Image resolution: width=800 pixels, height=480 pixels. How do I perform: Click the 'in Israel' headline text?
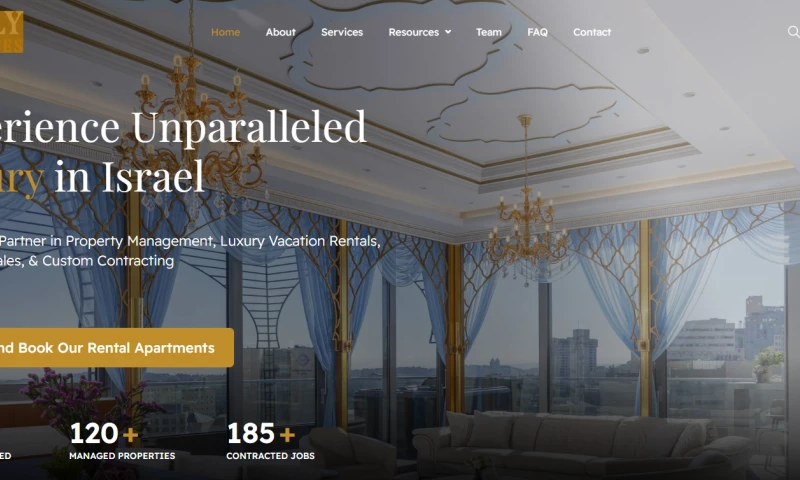[129, 176]
